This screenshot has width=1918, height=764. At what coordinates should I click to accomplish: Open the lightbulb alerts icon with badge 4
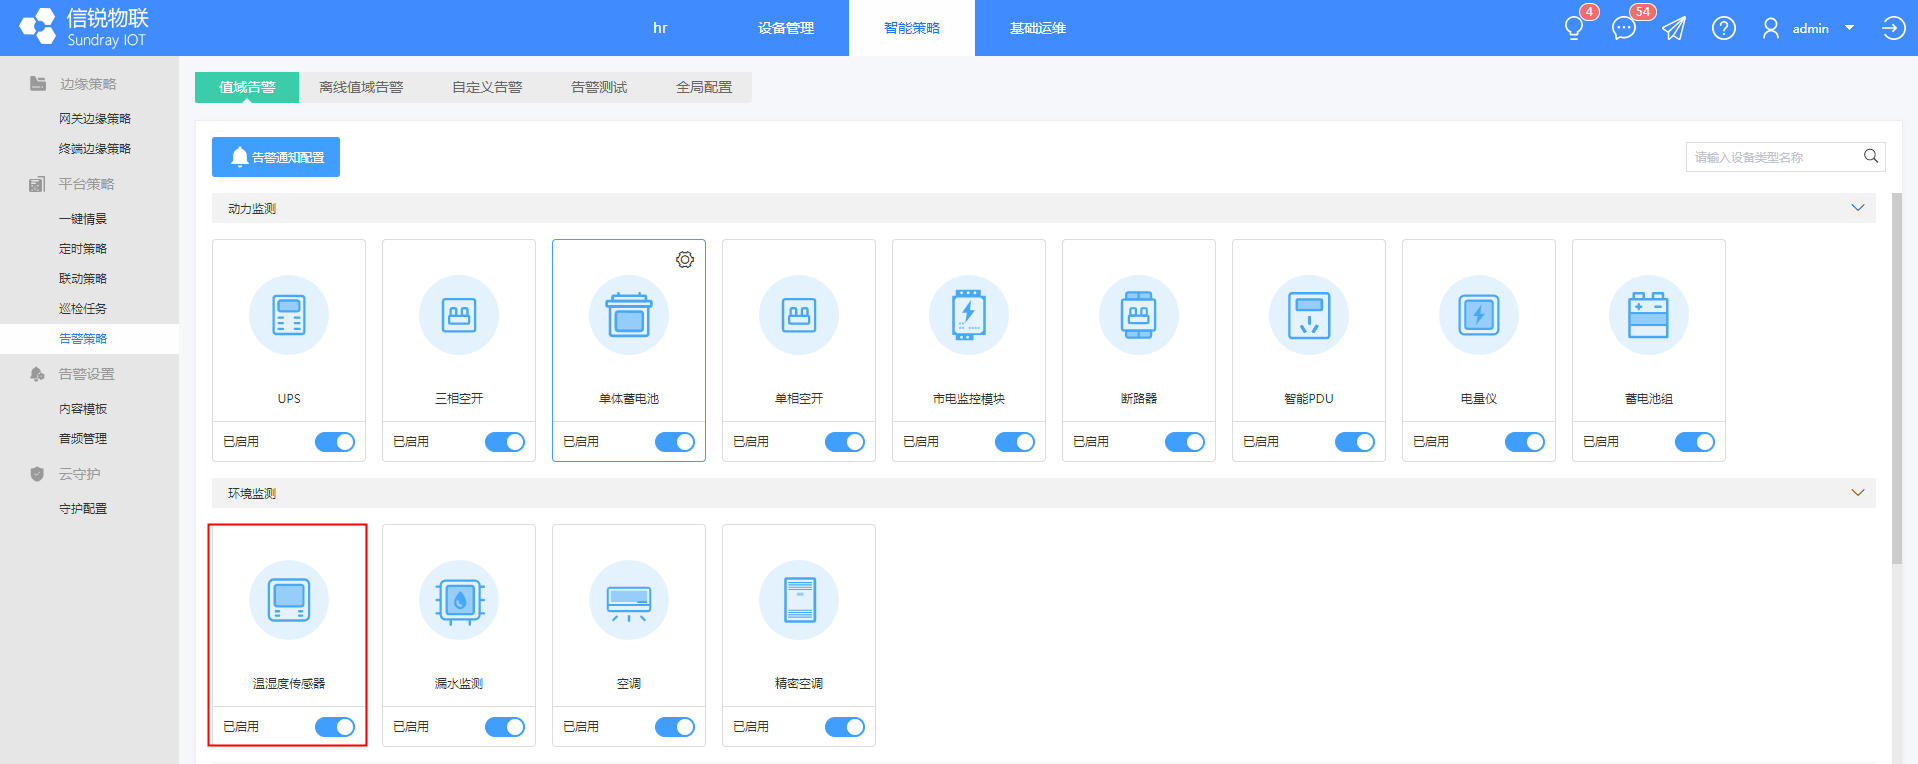click(1574, 28)
